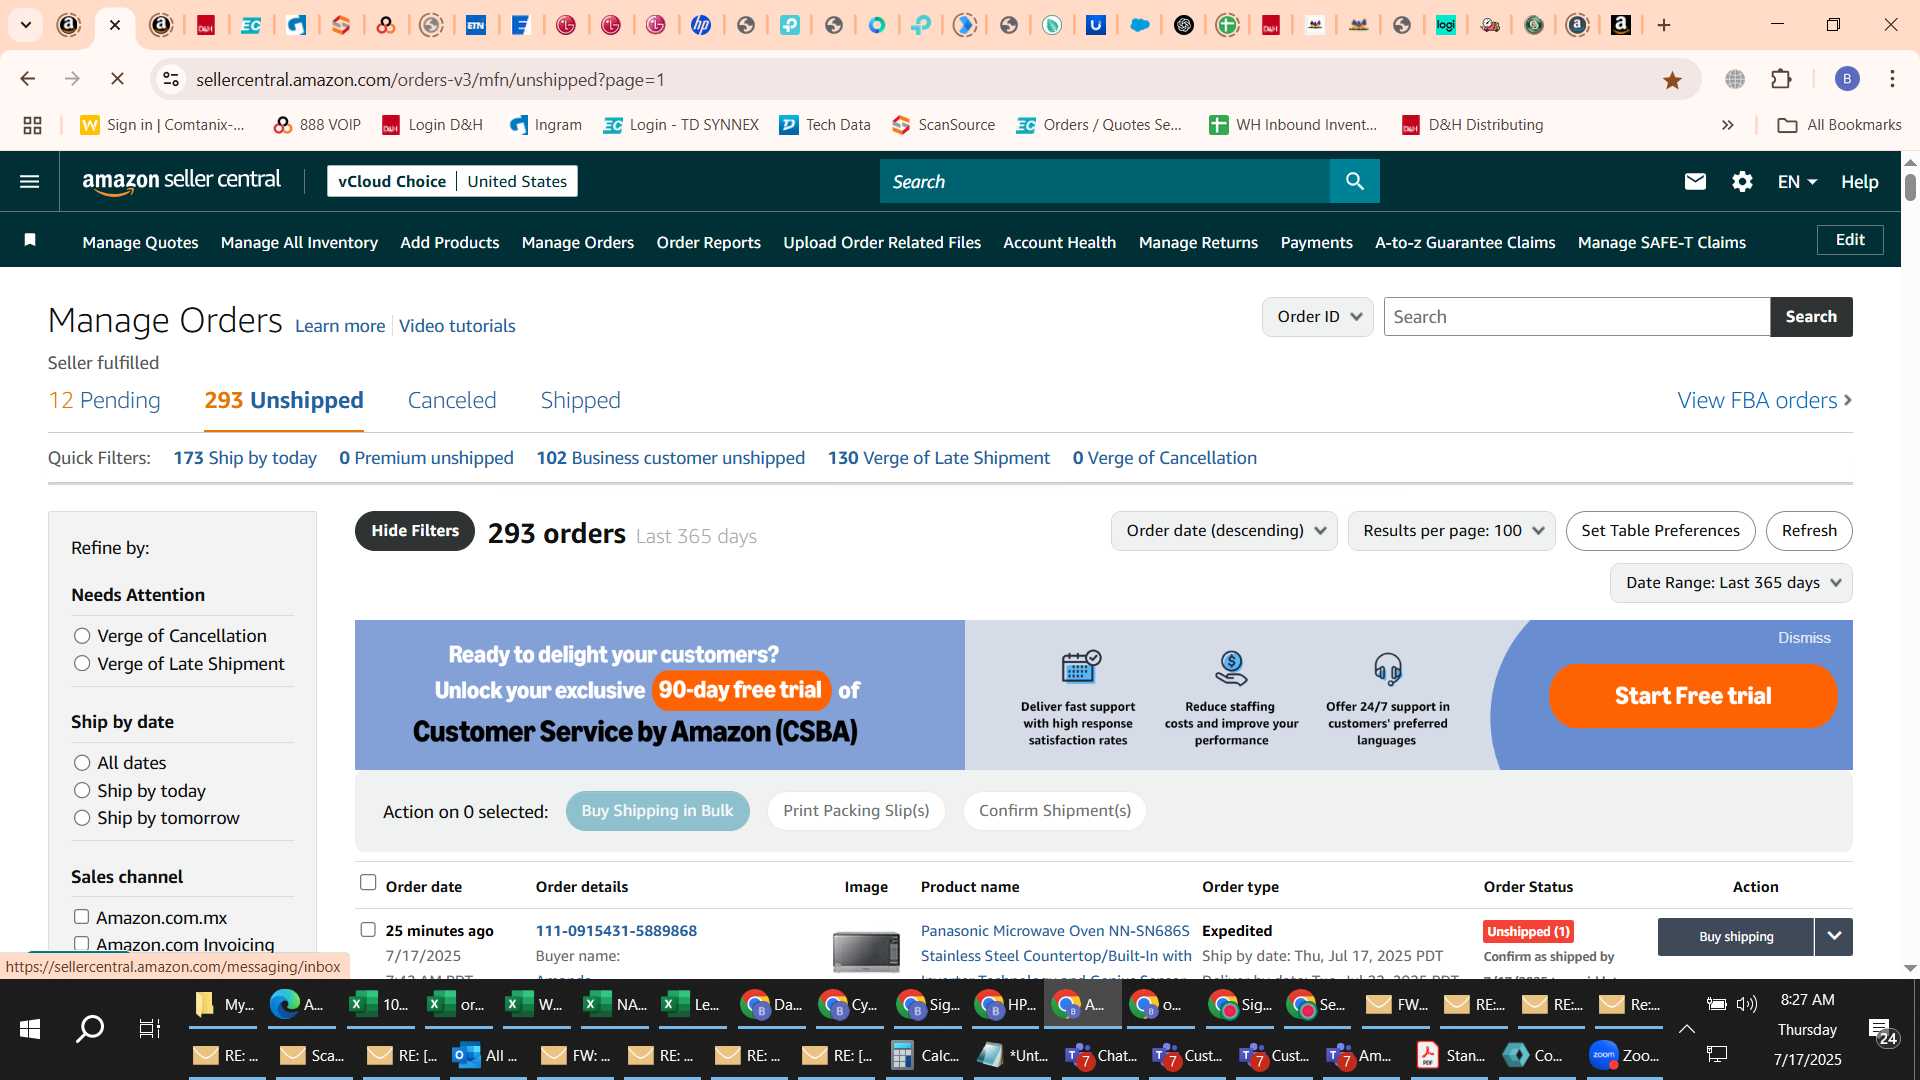Open Account Health menu item

point(1059,242)
